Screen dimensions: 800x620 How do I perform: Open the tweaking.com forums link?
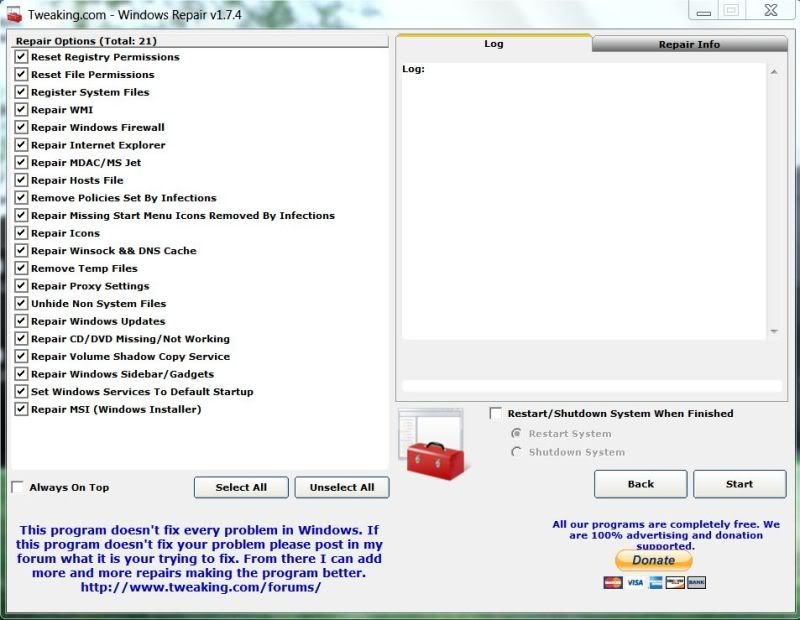coord(201,587)
